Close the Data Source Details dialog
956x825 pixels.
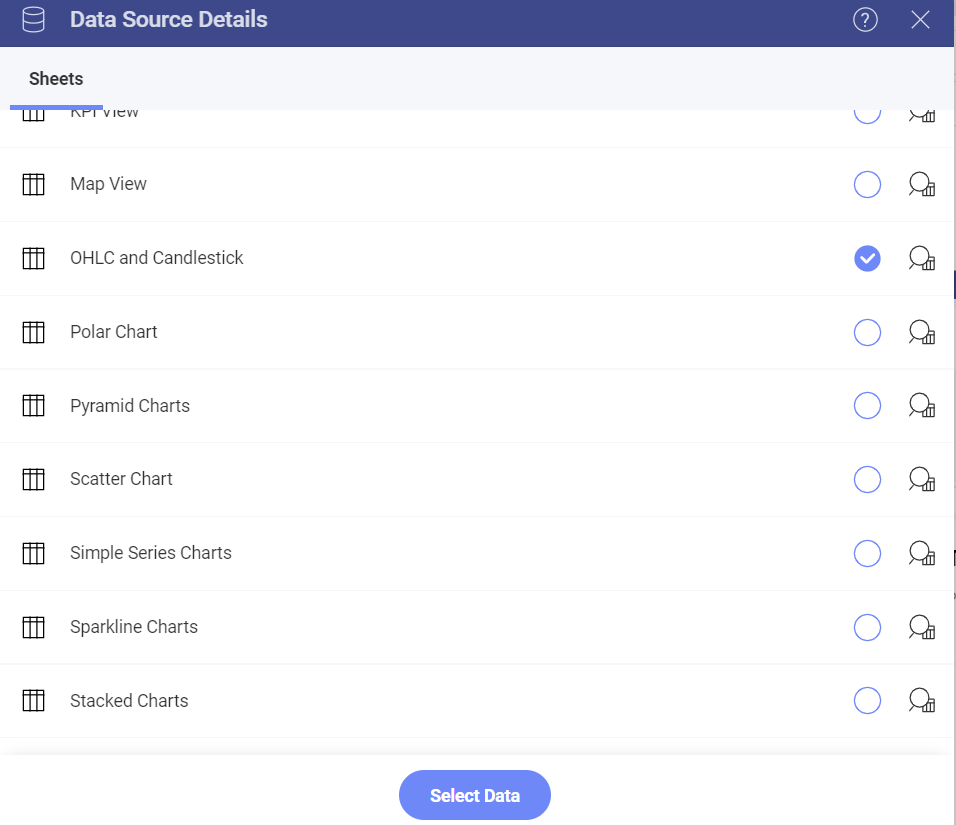pos(920,20)
